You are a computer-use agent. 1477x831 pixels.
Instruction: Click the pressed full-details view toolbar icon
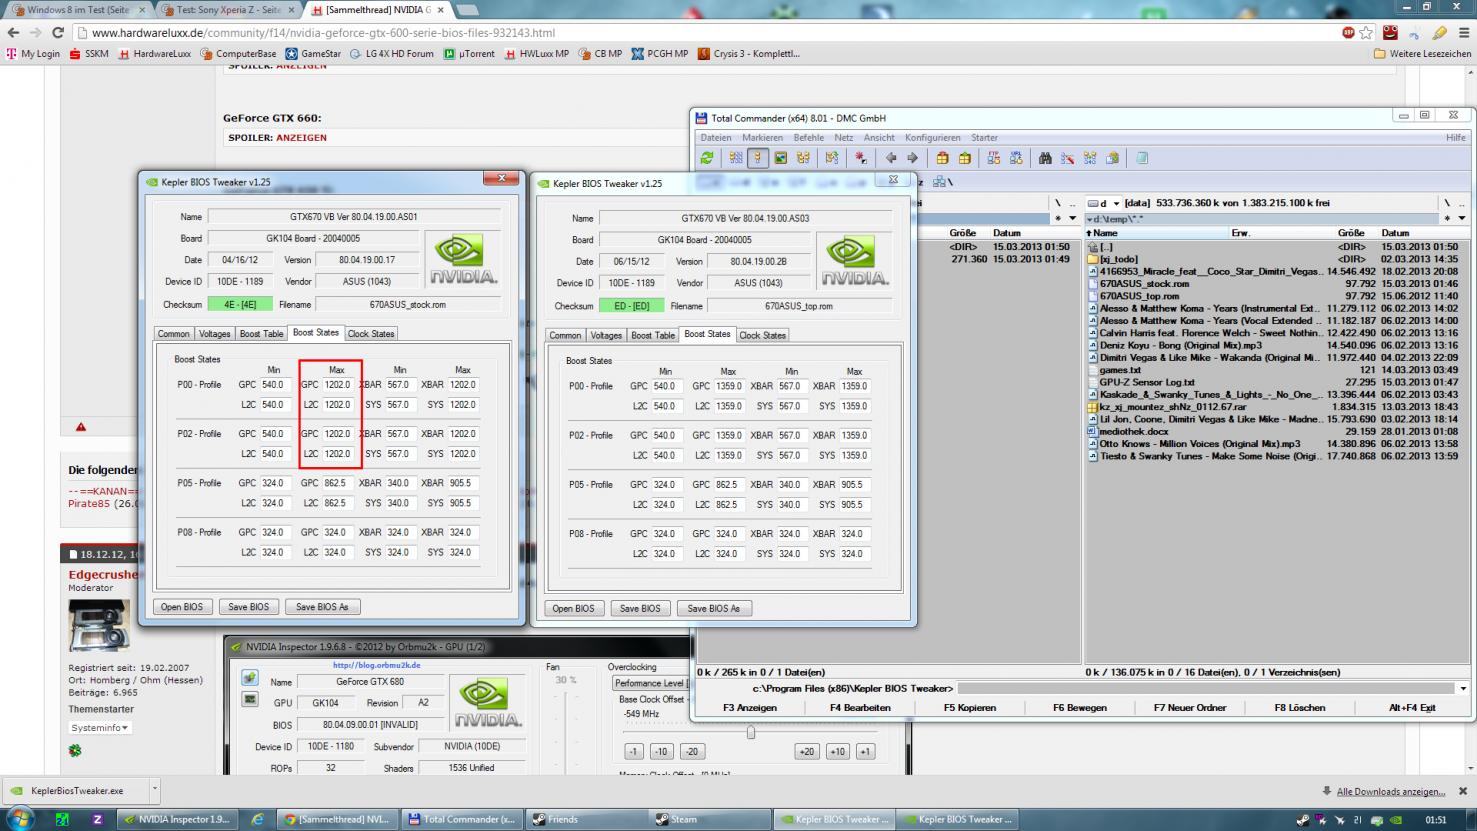(758, 158)
